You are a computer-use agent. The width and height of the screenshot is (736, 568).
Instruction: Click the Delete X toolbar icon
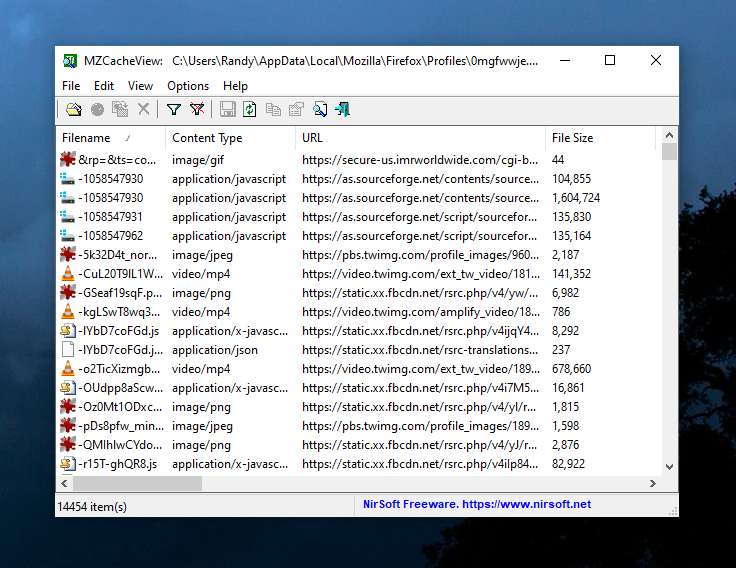click(144, 109)
